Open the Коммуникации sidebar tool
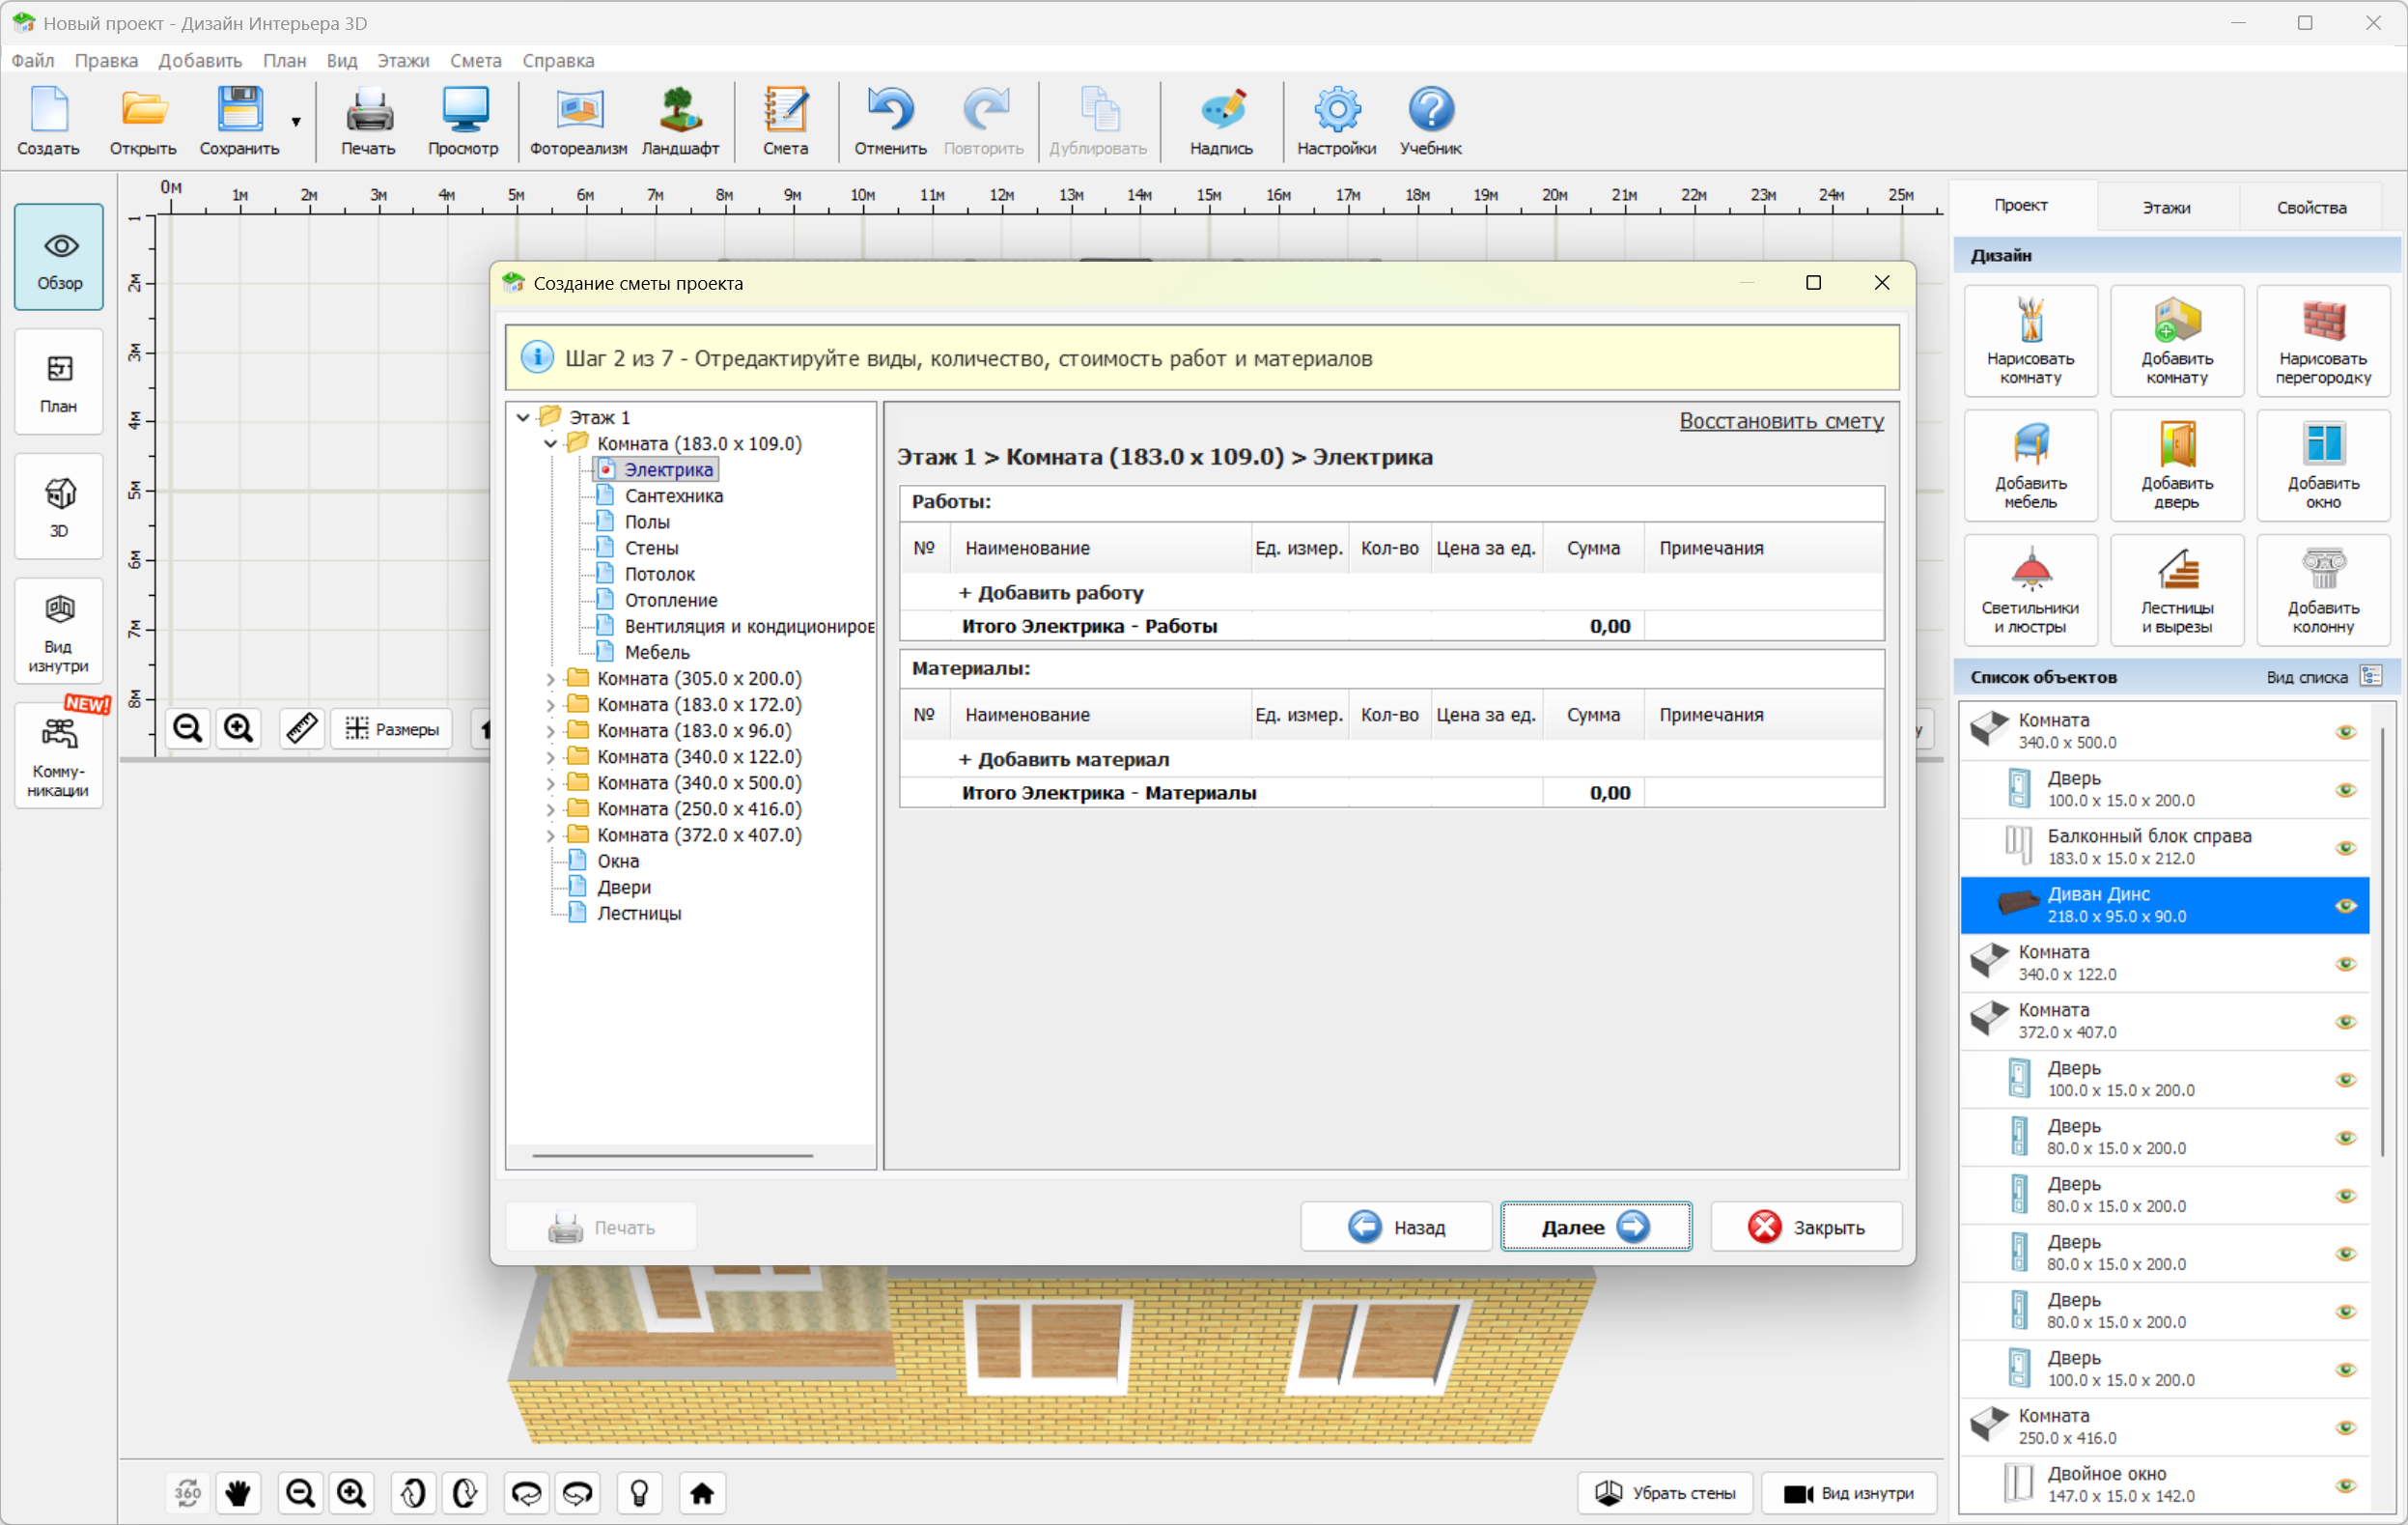This screenshot has width=2408, height=1525. point(59,755)
